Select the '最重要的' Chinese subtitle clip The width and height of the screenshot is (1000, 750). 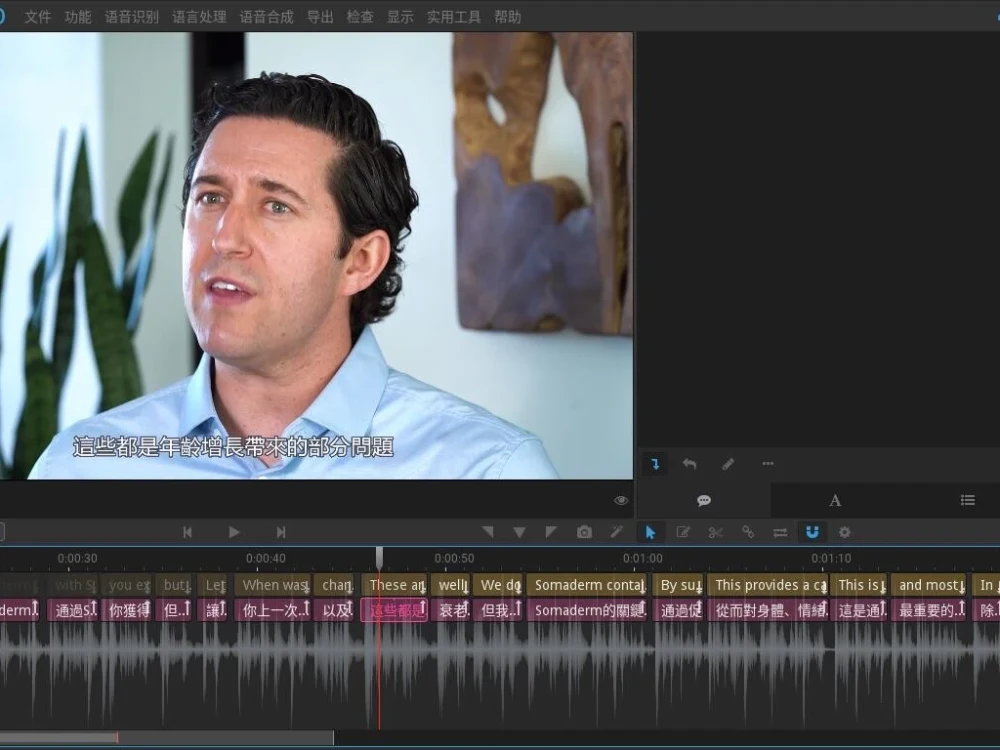click(x=929, y=610)
